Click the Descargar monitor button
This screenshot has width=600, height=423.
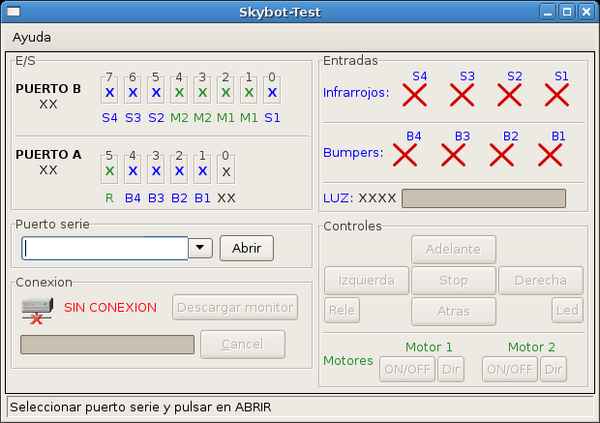click(236, 307)
